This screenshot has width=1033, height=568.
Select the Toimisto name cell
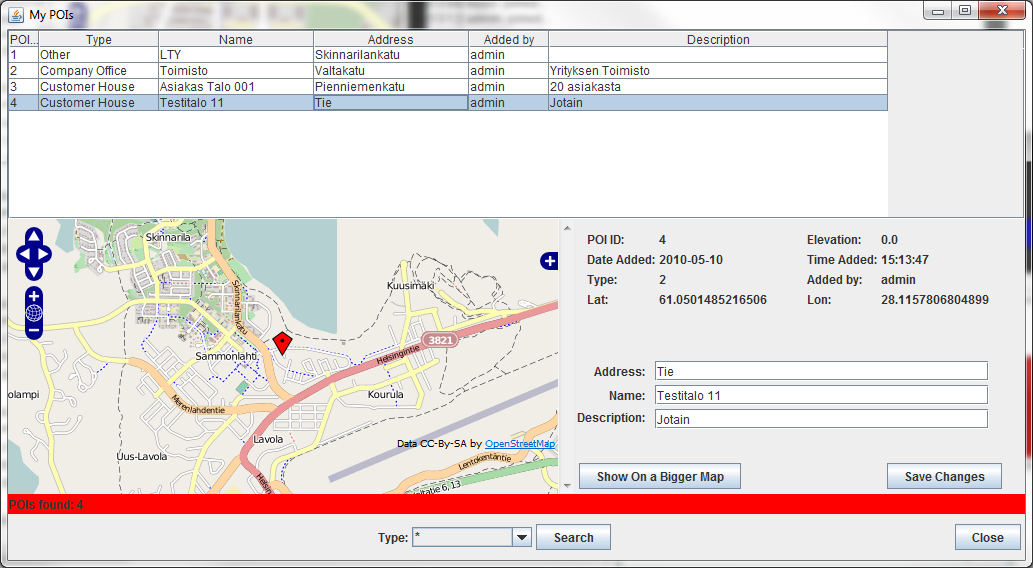236,71
